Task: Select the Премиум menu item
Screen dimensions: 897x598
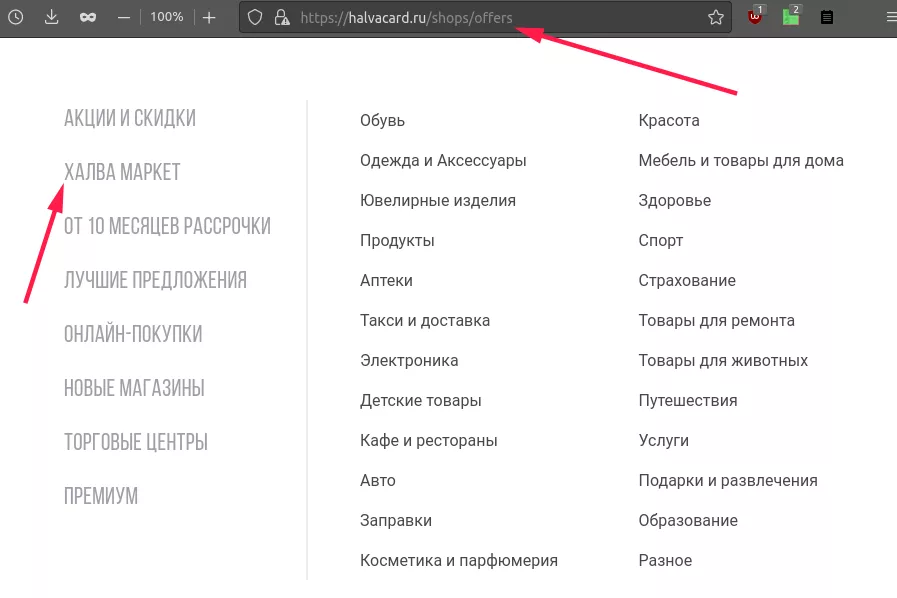Action: 101,496
